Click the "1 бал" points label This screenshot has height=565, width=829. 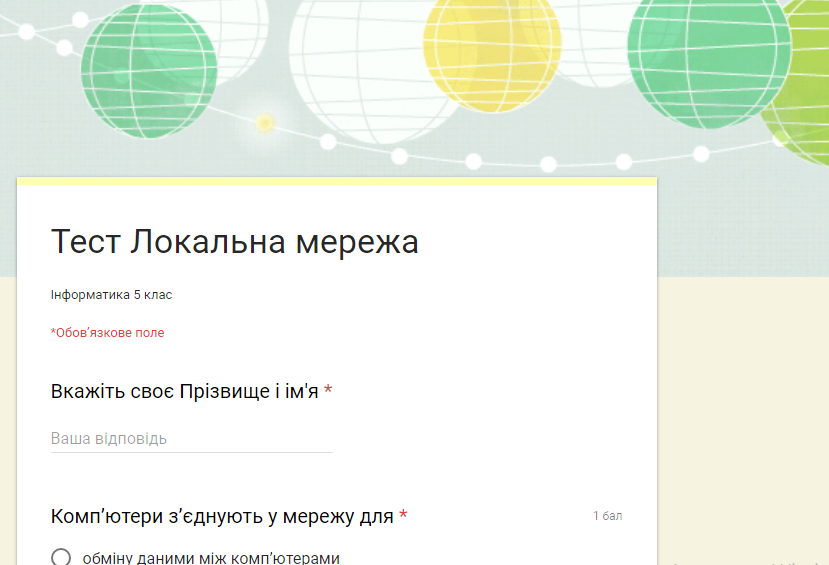pos(607,516)
